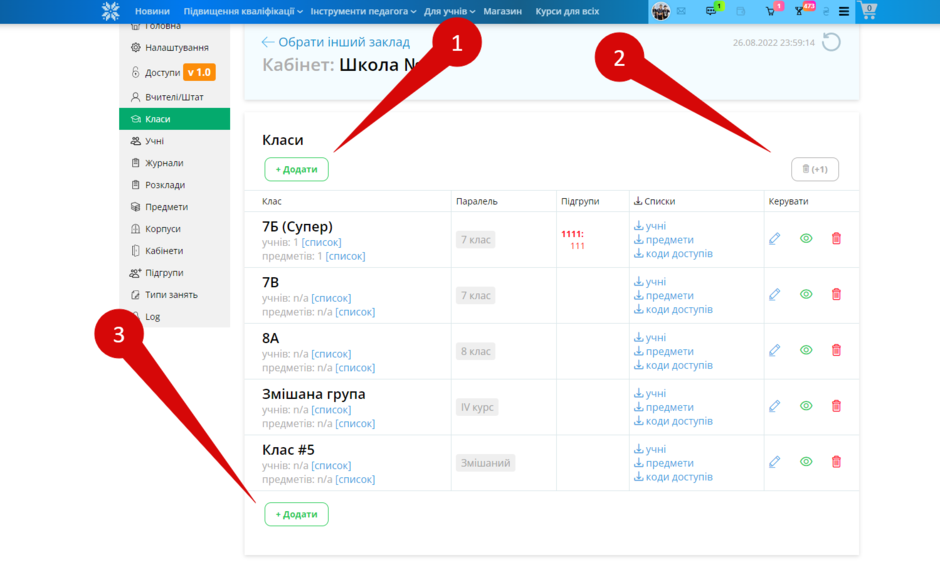
Task: Toggle visibility eye for Змішана група
Action: coord(806,406)
